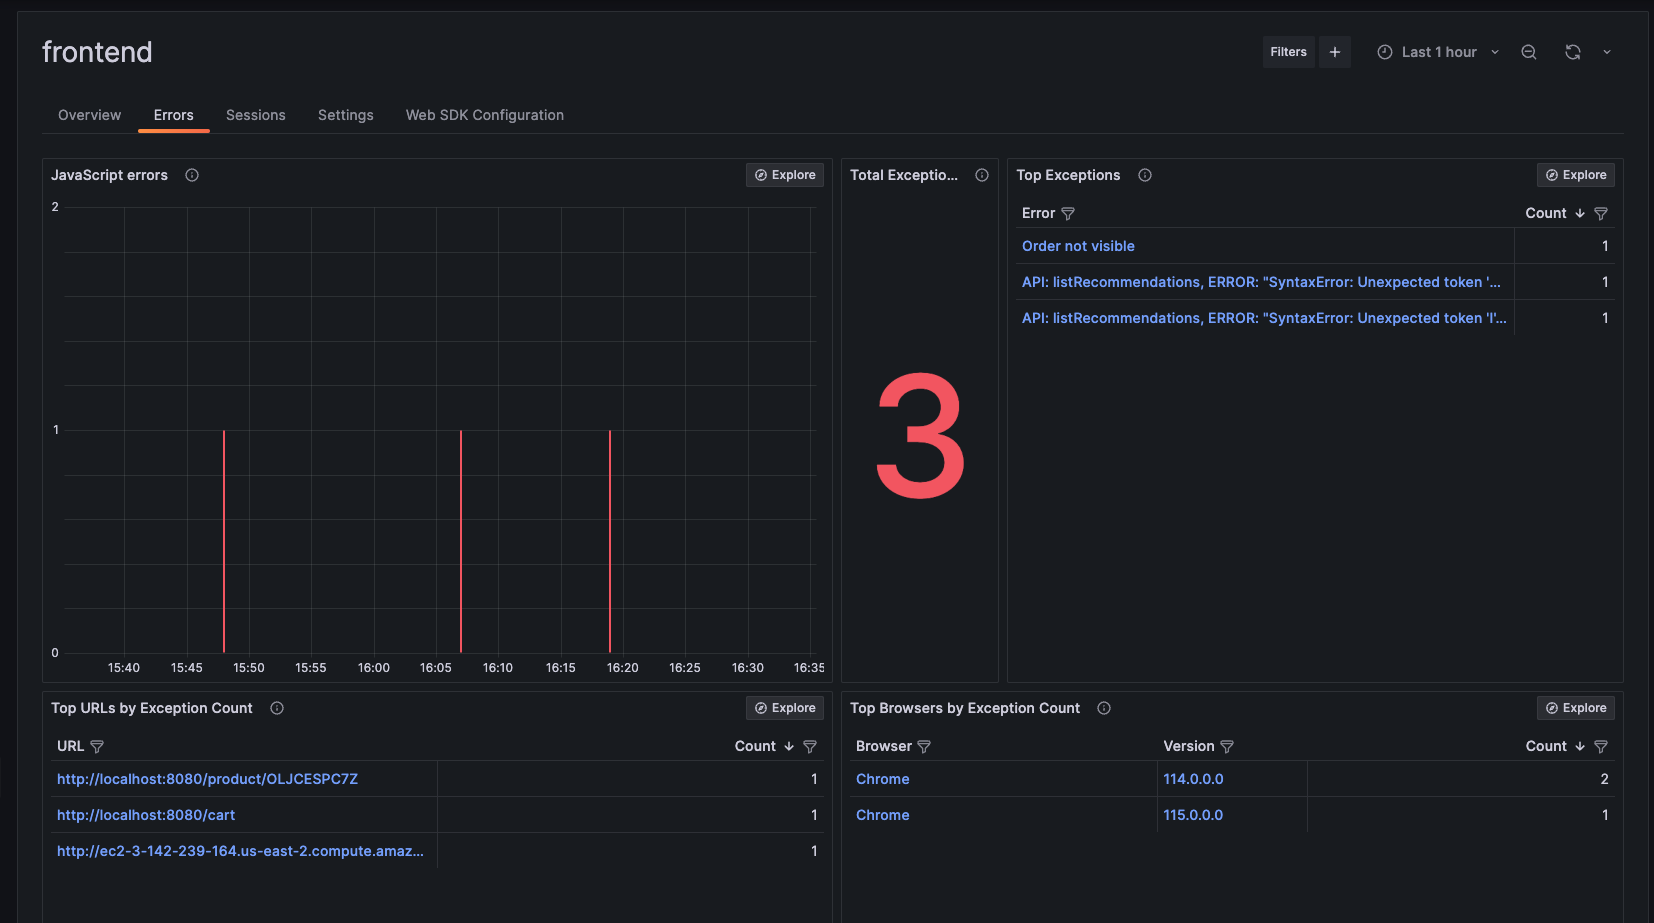Toggle sort order on Top Exceptions Count column
This screenshot has height=923, width=1654.
(x=1580, y=213)
